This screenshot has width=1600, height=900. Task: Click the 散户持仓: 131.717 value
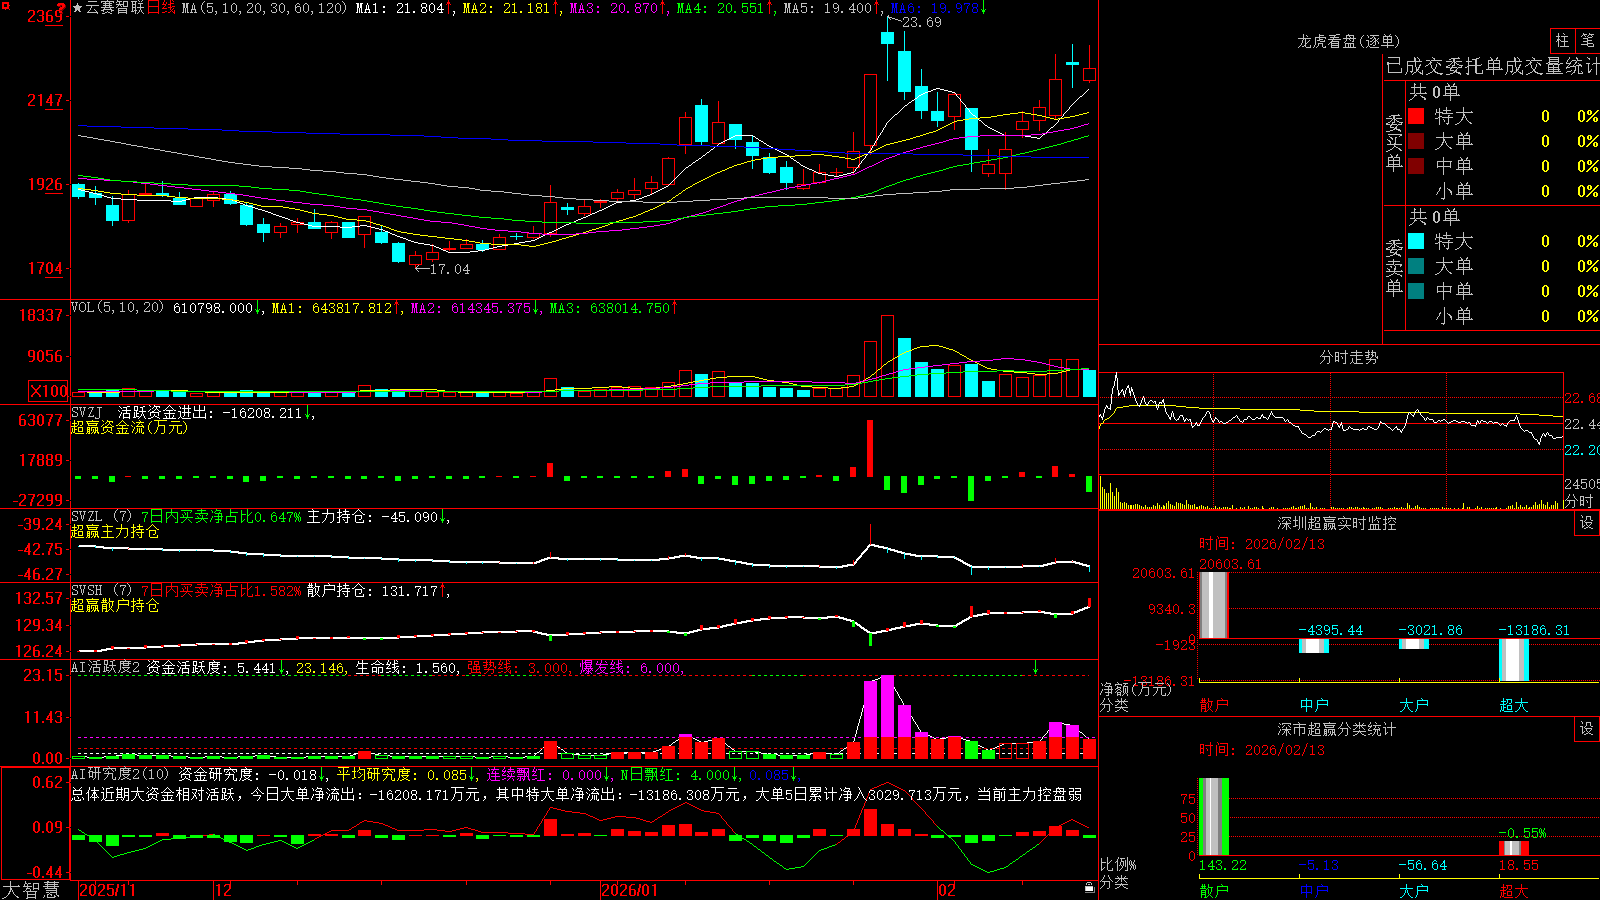point(372,591)
